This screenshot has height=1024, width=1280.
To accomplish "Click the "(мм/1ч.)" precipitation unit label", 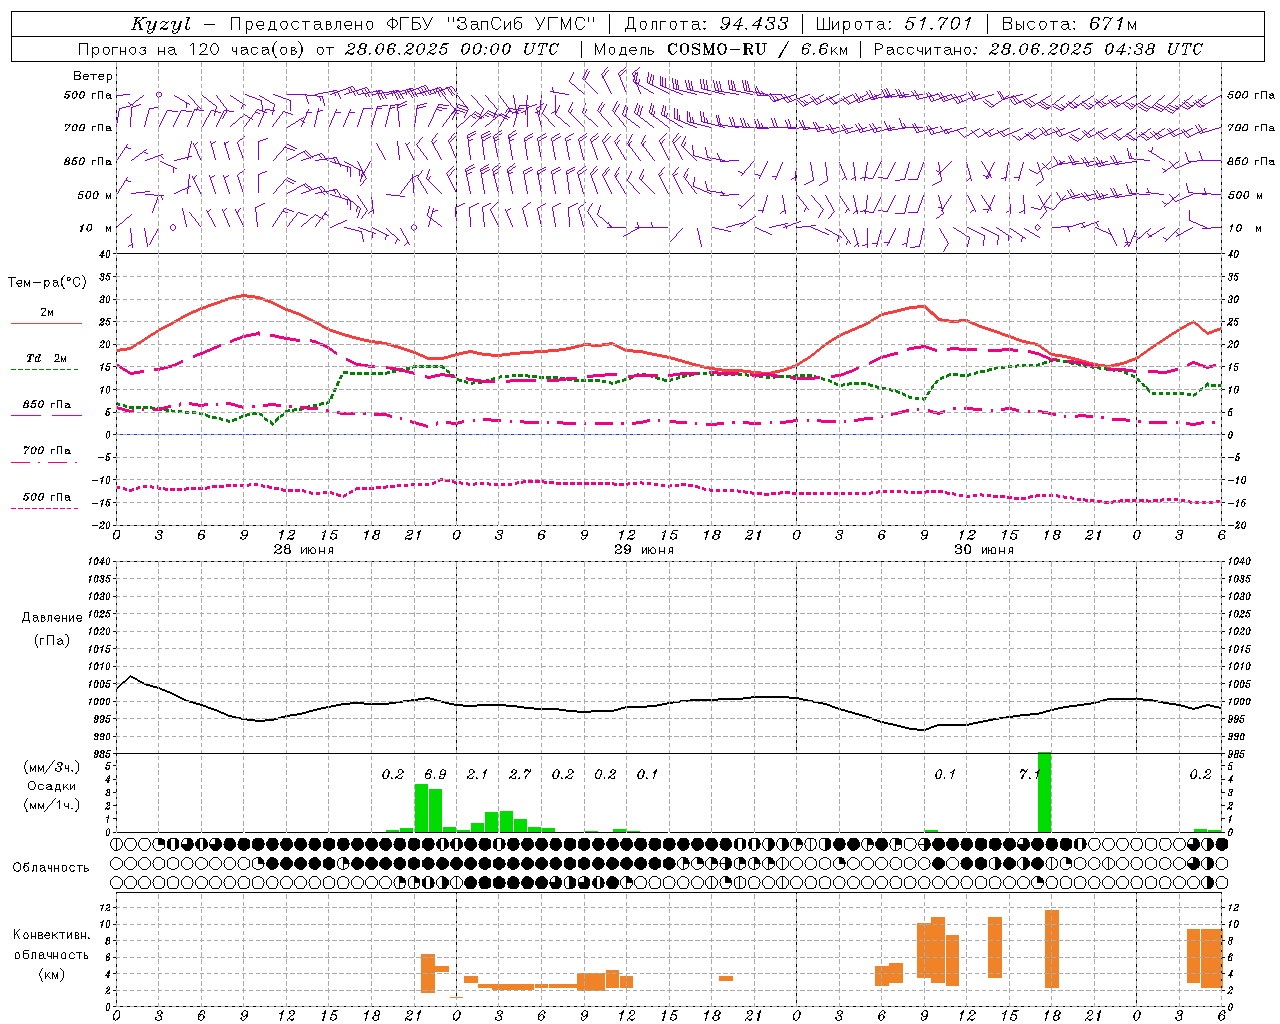I will coord(52,806).
